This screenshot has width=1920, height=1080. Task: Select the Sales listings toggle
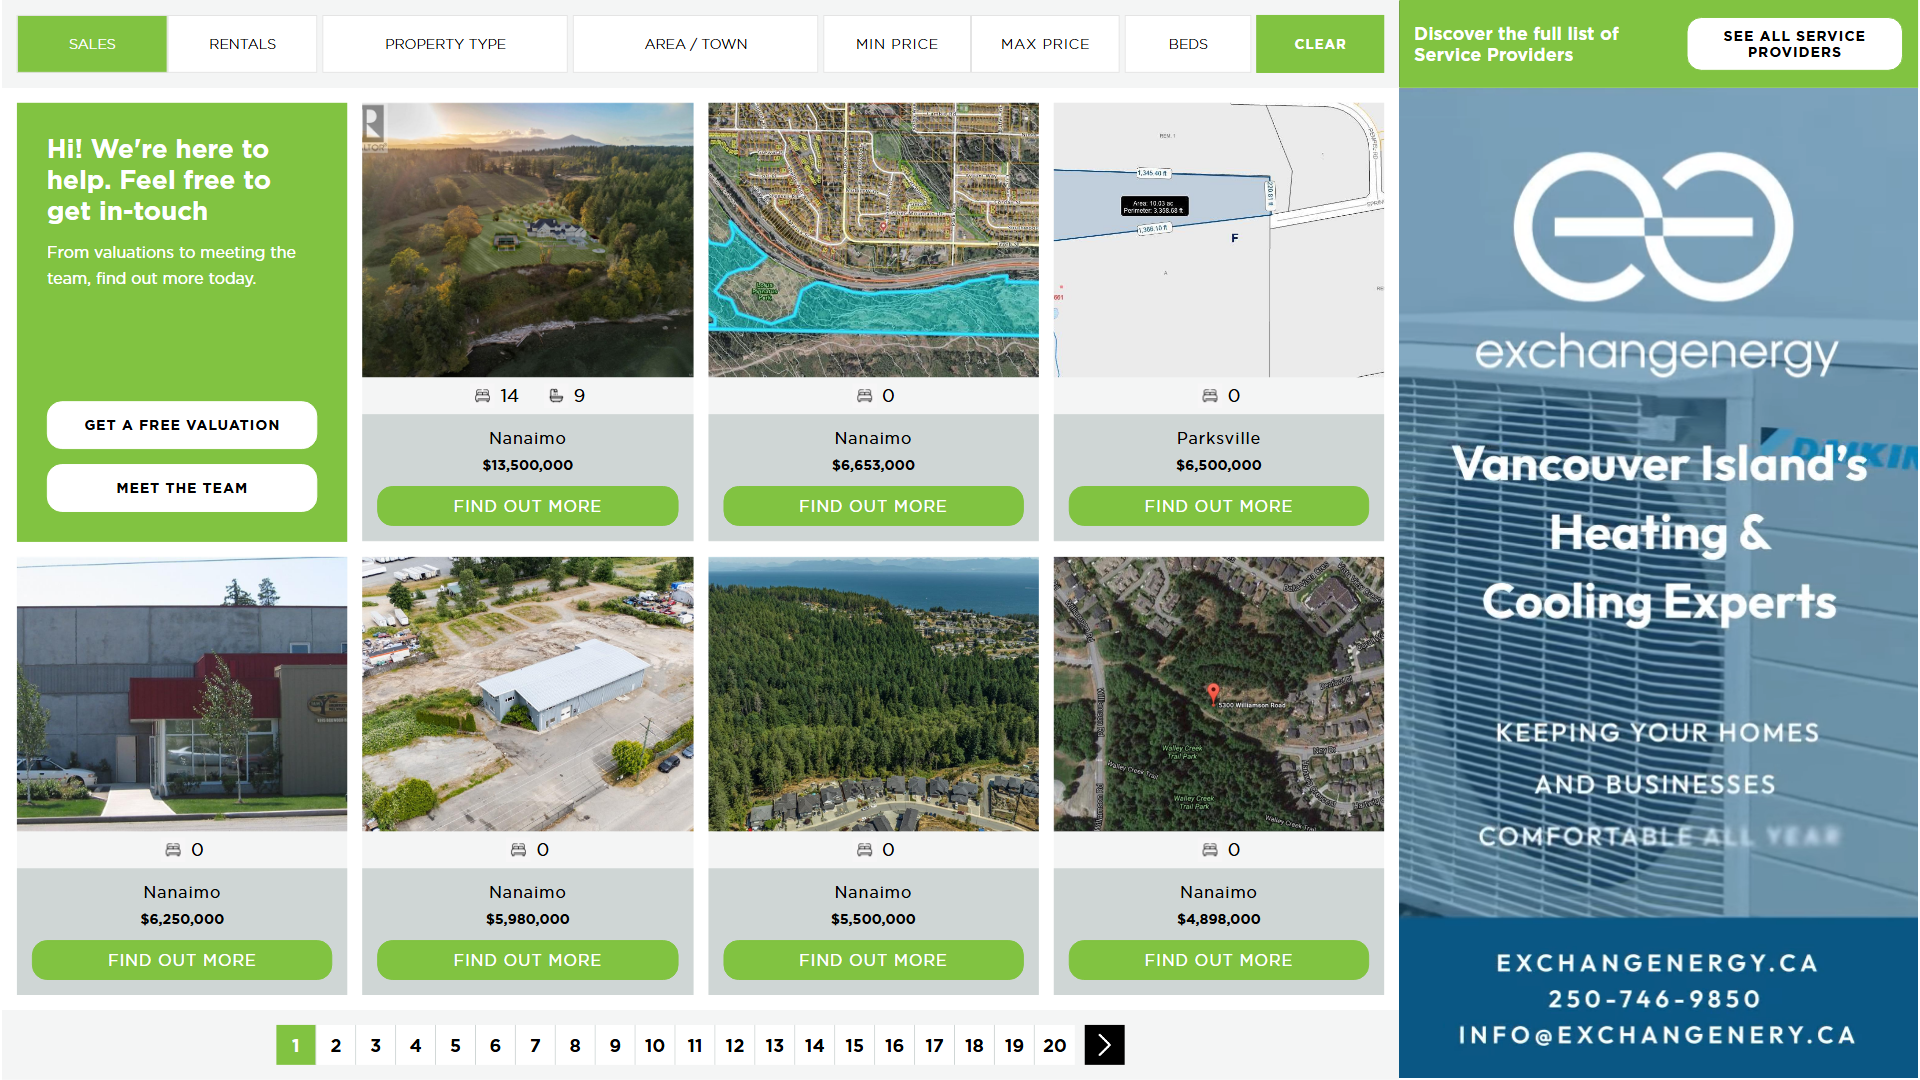(92, 44)
